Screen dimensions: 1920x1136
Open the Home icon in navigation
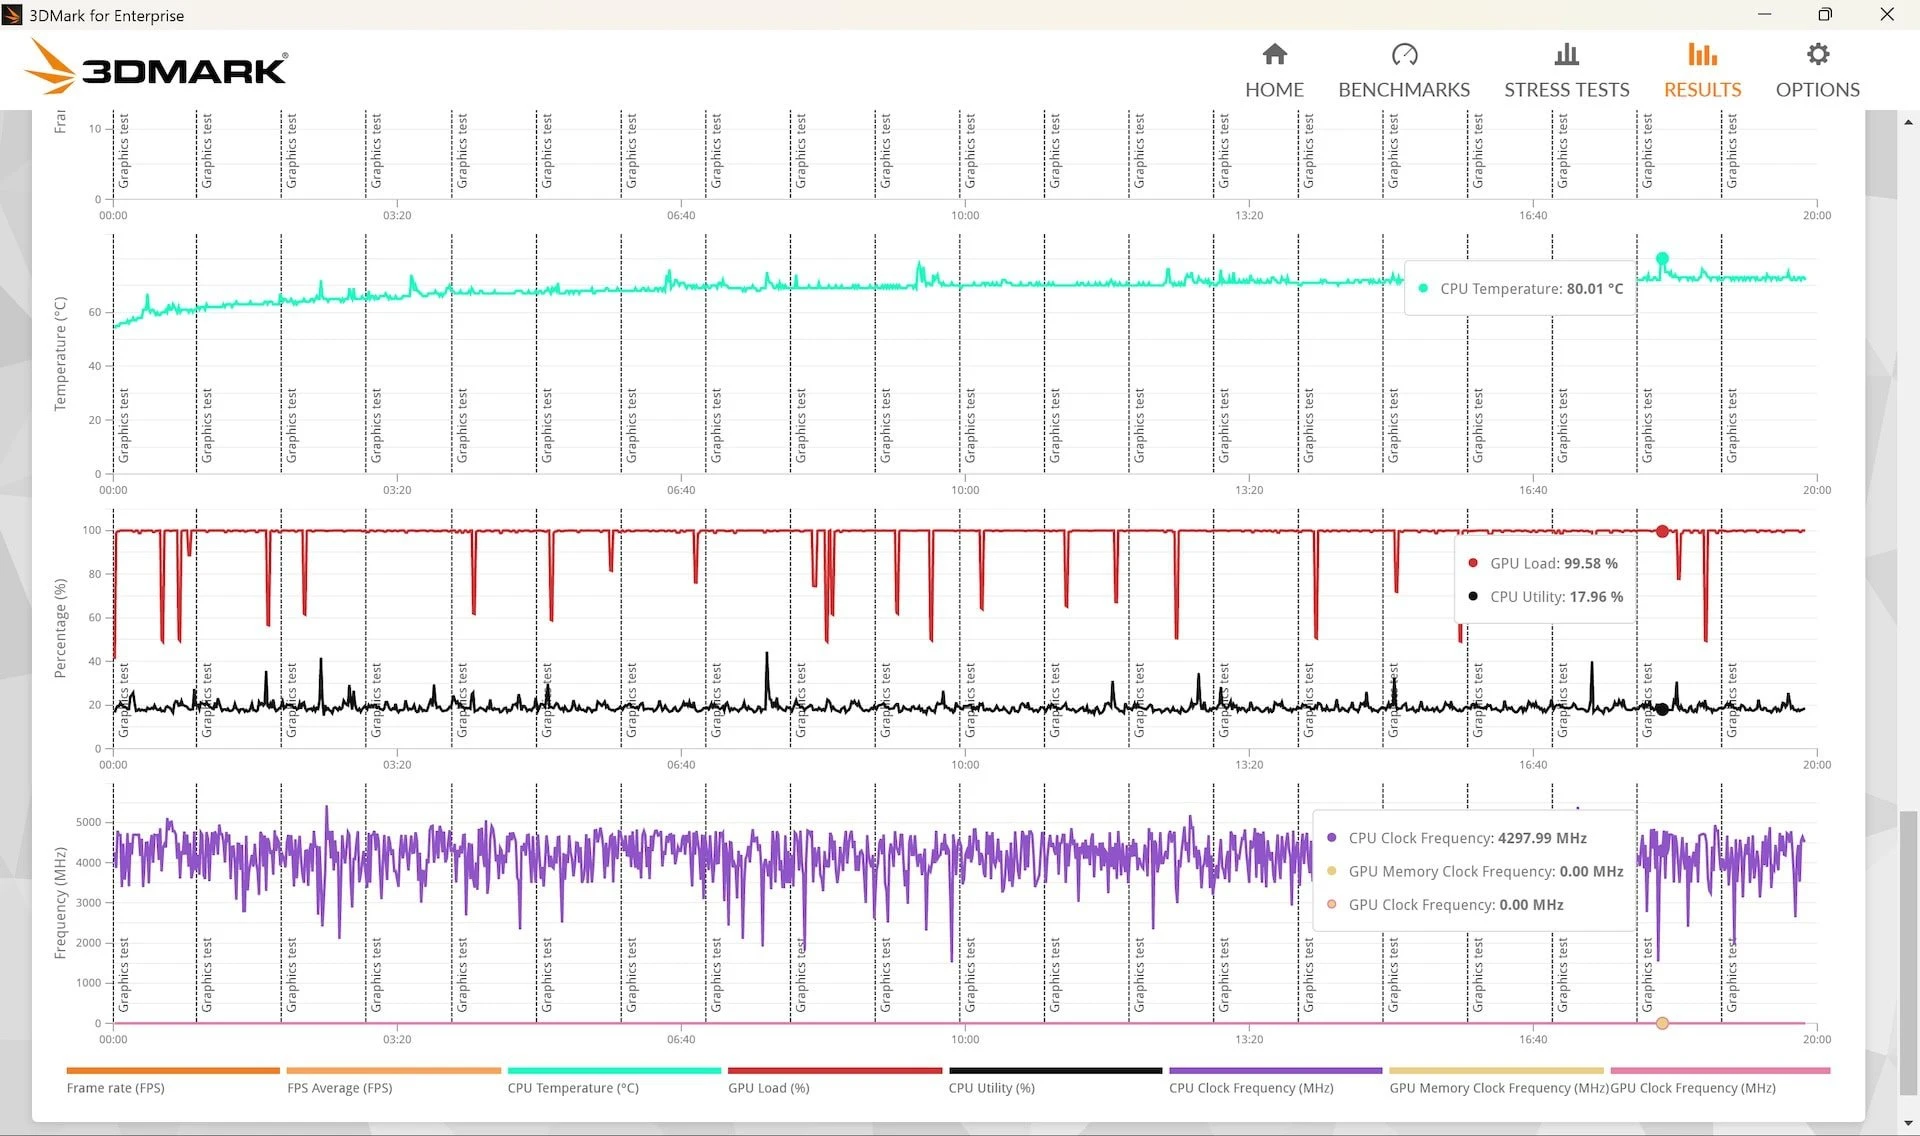point(1274,54)
